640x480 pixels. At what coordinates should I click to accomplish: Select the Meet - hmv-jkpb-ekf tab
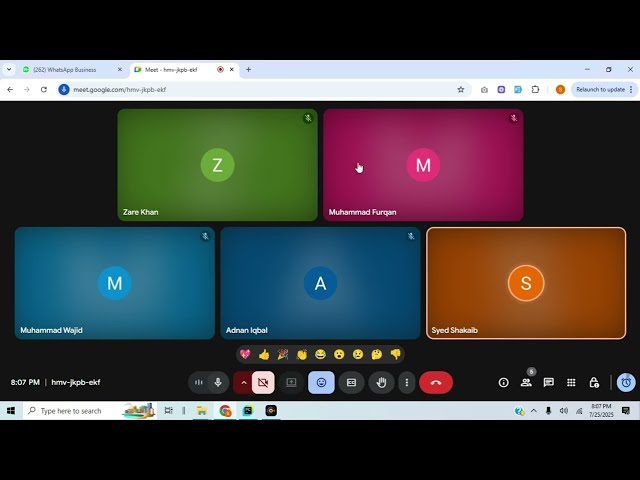point(175,70)
